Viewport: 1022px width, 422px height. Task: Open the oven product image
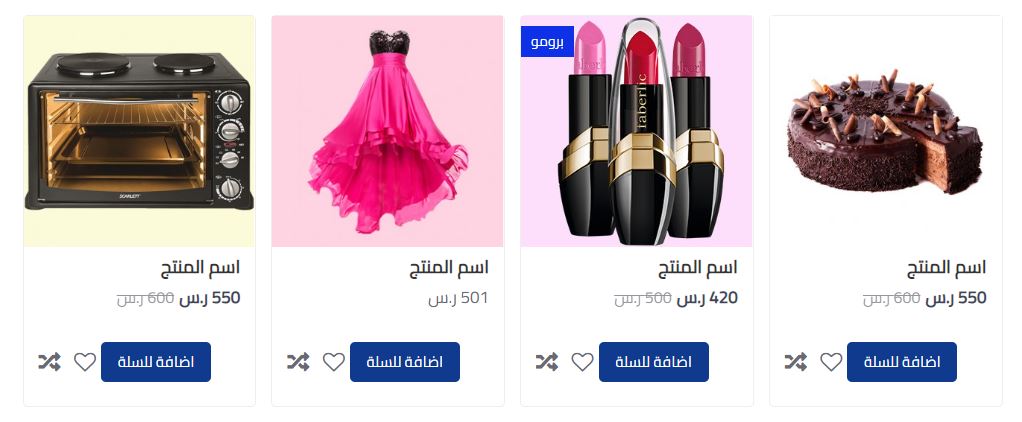click(139, 131)
